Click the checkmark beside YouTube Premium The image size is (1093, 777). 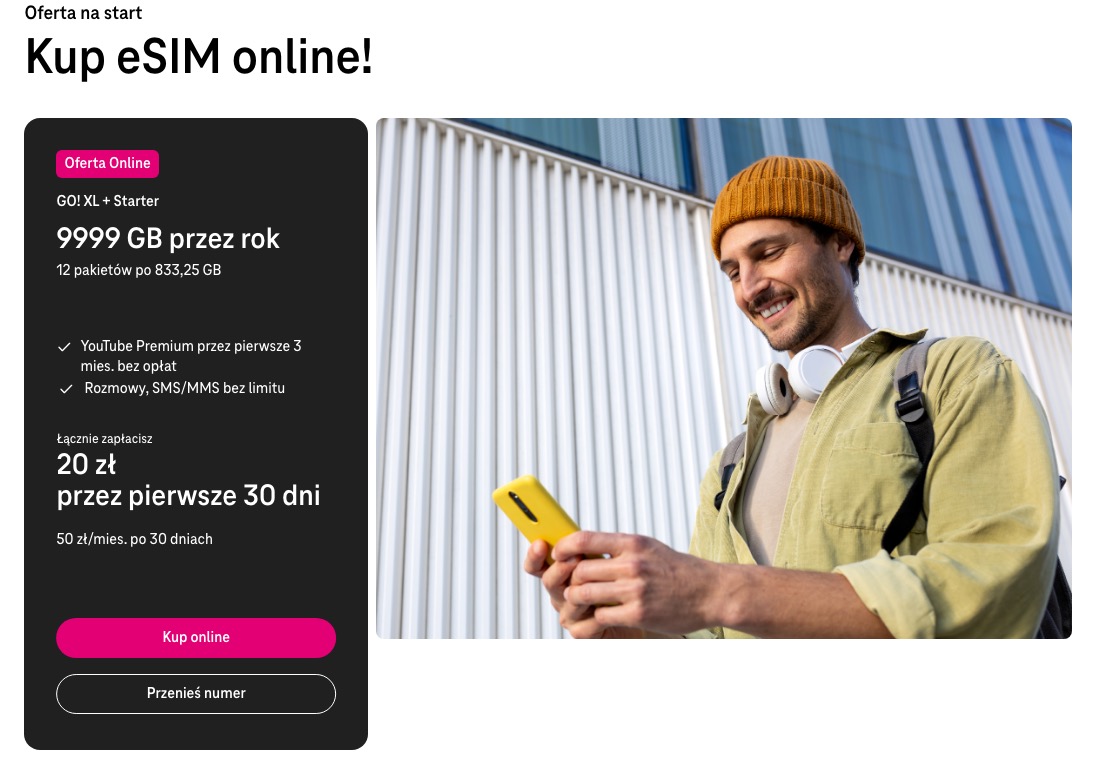pos(64,346)
